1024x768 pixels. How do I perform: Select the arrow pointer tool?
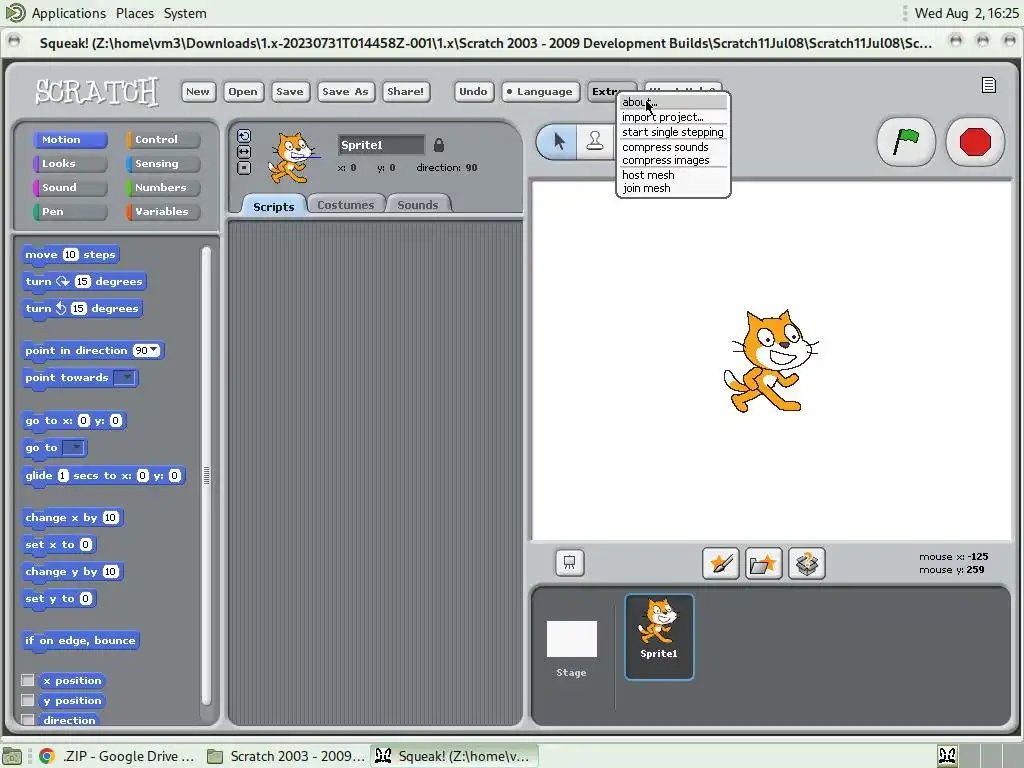(x=559, y=141)
